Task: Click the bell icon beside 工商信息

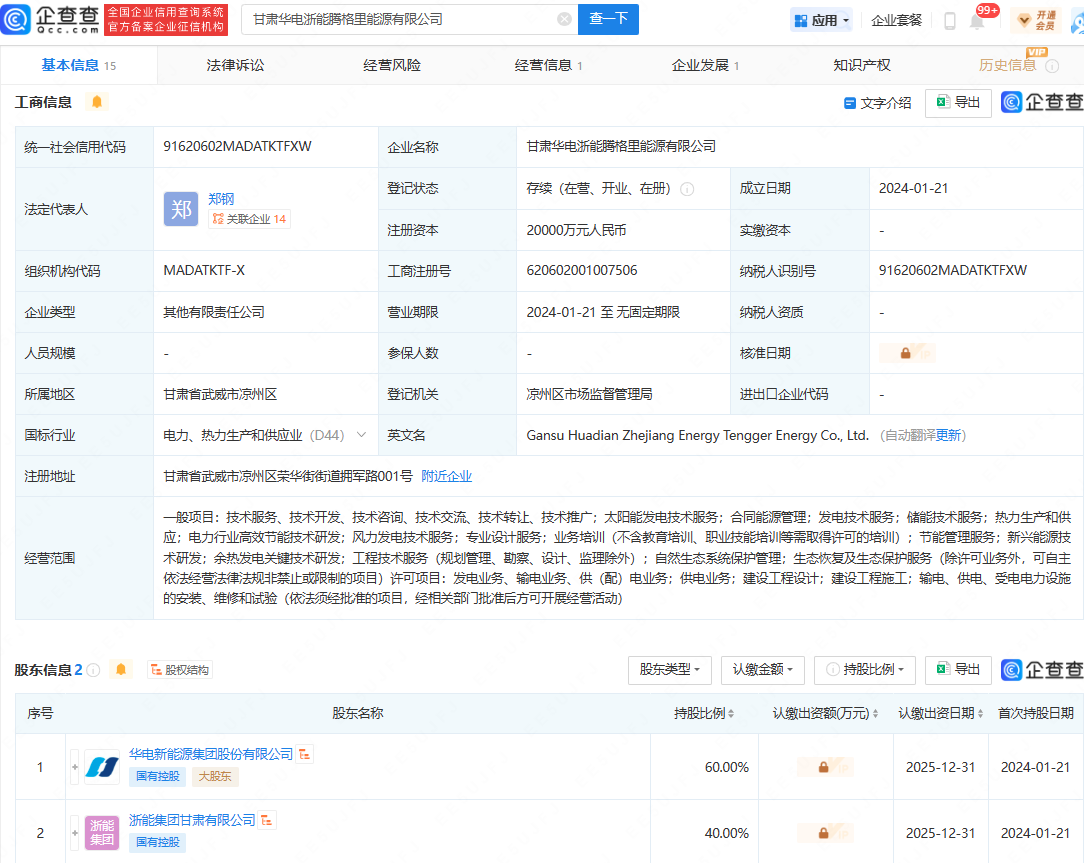Action: click(97, 102)
